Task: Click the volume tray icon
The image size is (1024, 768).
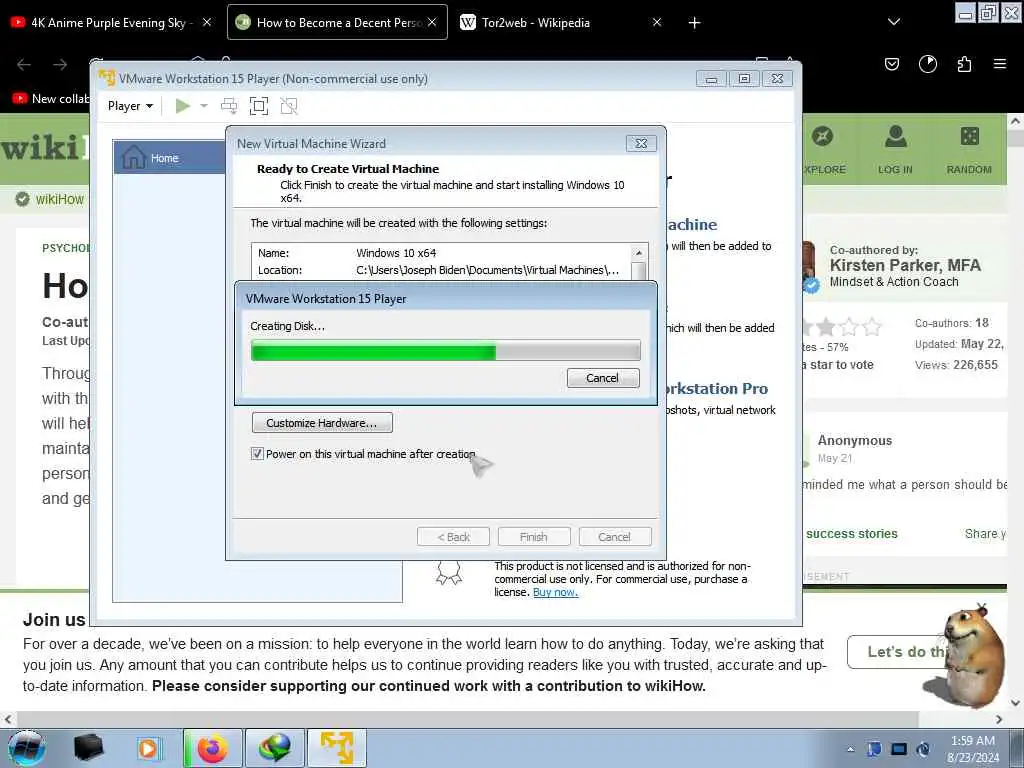Action: [x=923, y=749]
